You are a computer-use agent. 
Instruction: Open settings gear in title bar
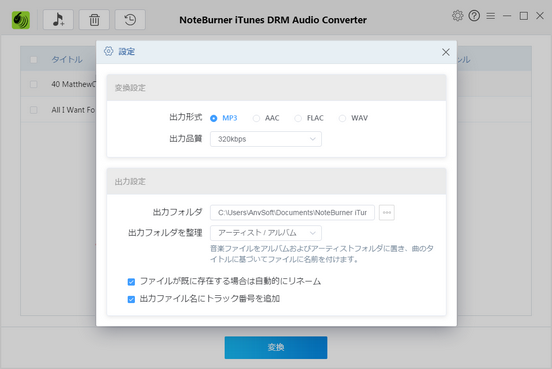457,16
